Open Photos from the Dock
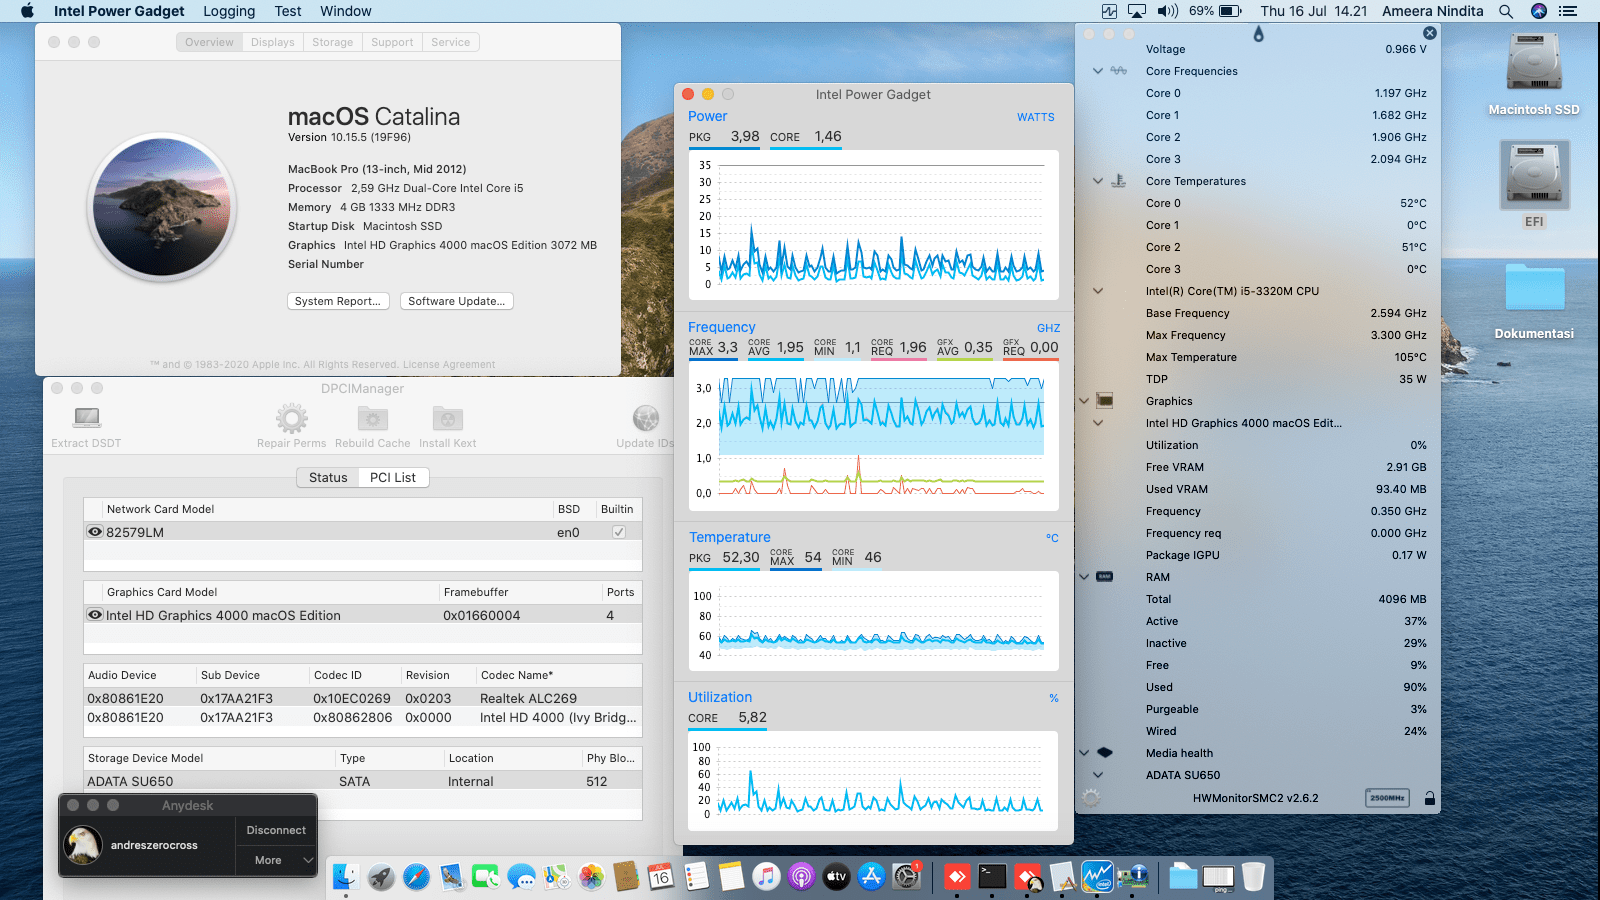Viewport: 1600px width, 900px height. 591,877
